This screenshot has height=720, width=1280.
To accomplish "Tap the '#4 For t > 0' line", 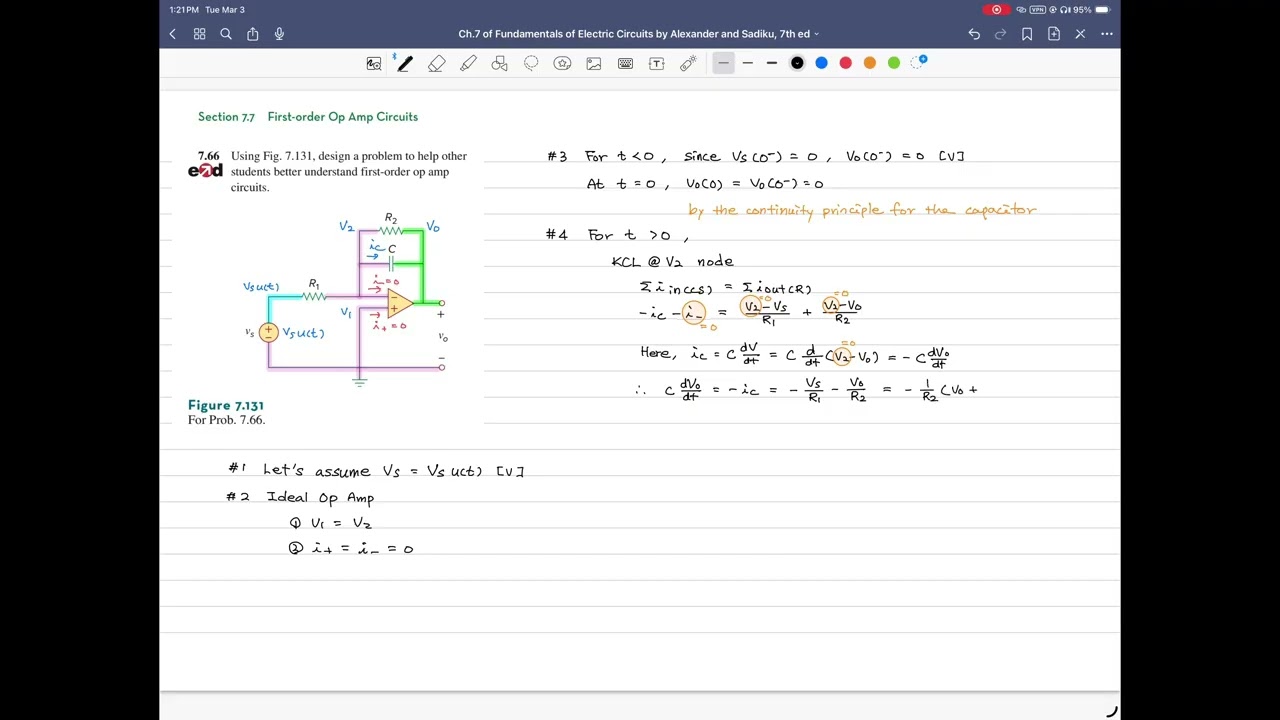I will click(617, 235).
